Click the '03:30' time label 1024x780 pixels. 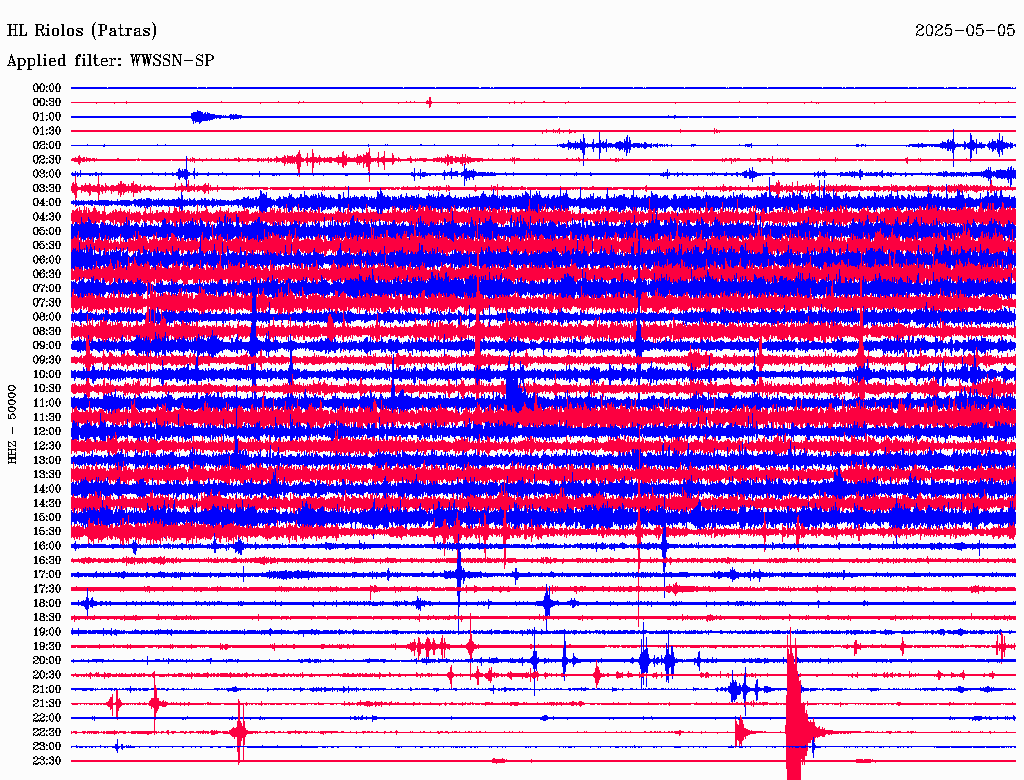(47, 189)
